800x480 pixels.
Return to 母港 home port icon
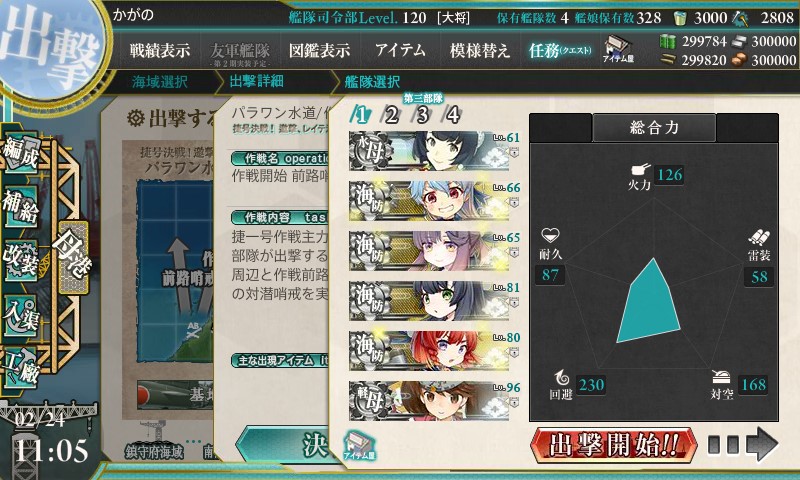[72, 257]
